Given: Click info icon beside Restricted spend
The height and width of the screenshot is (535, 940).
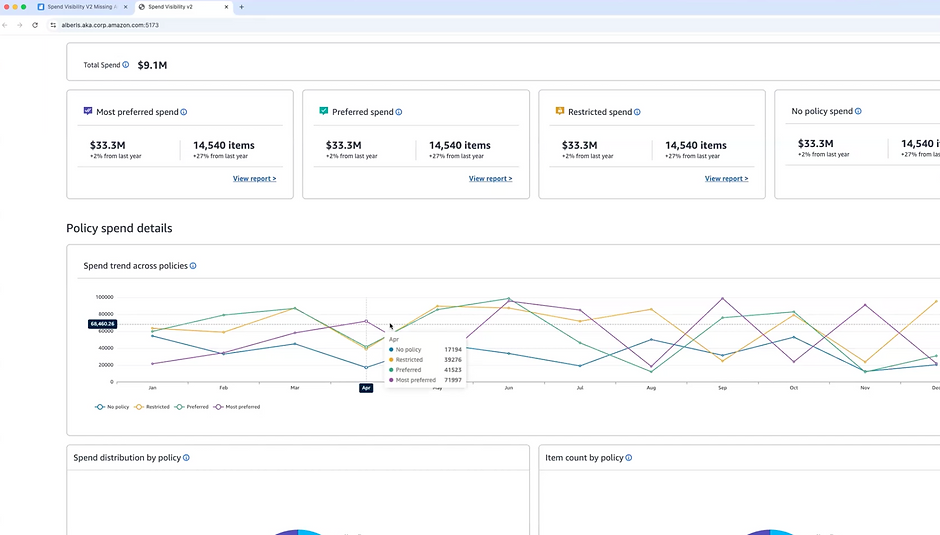Looking at the screenshot, I should pos(637,112).
